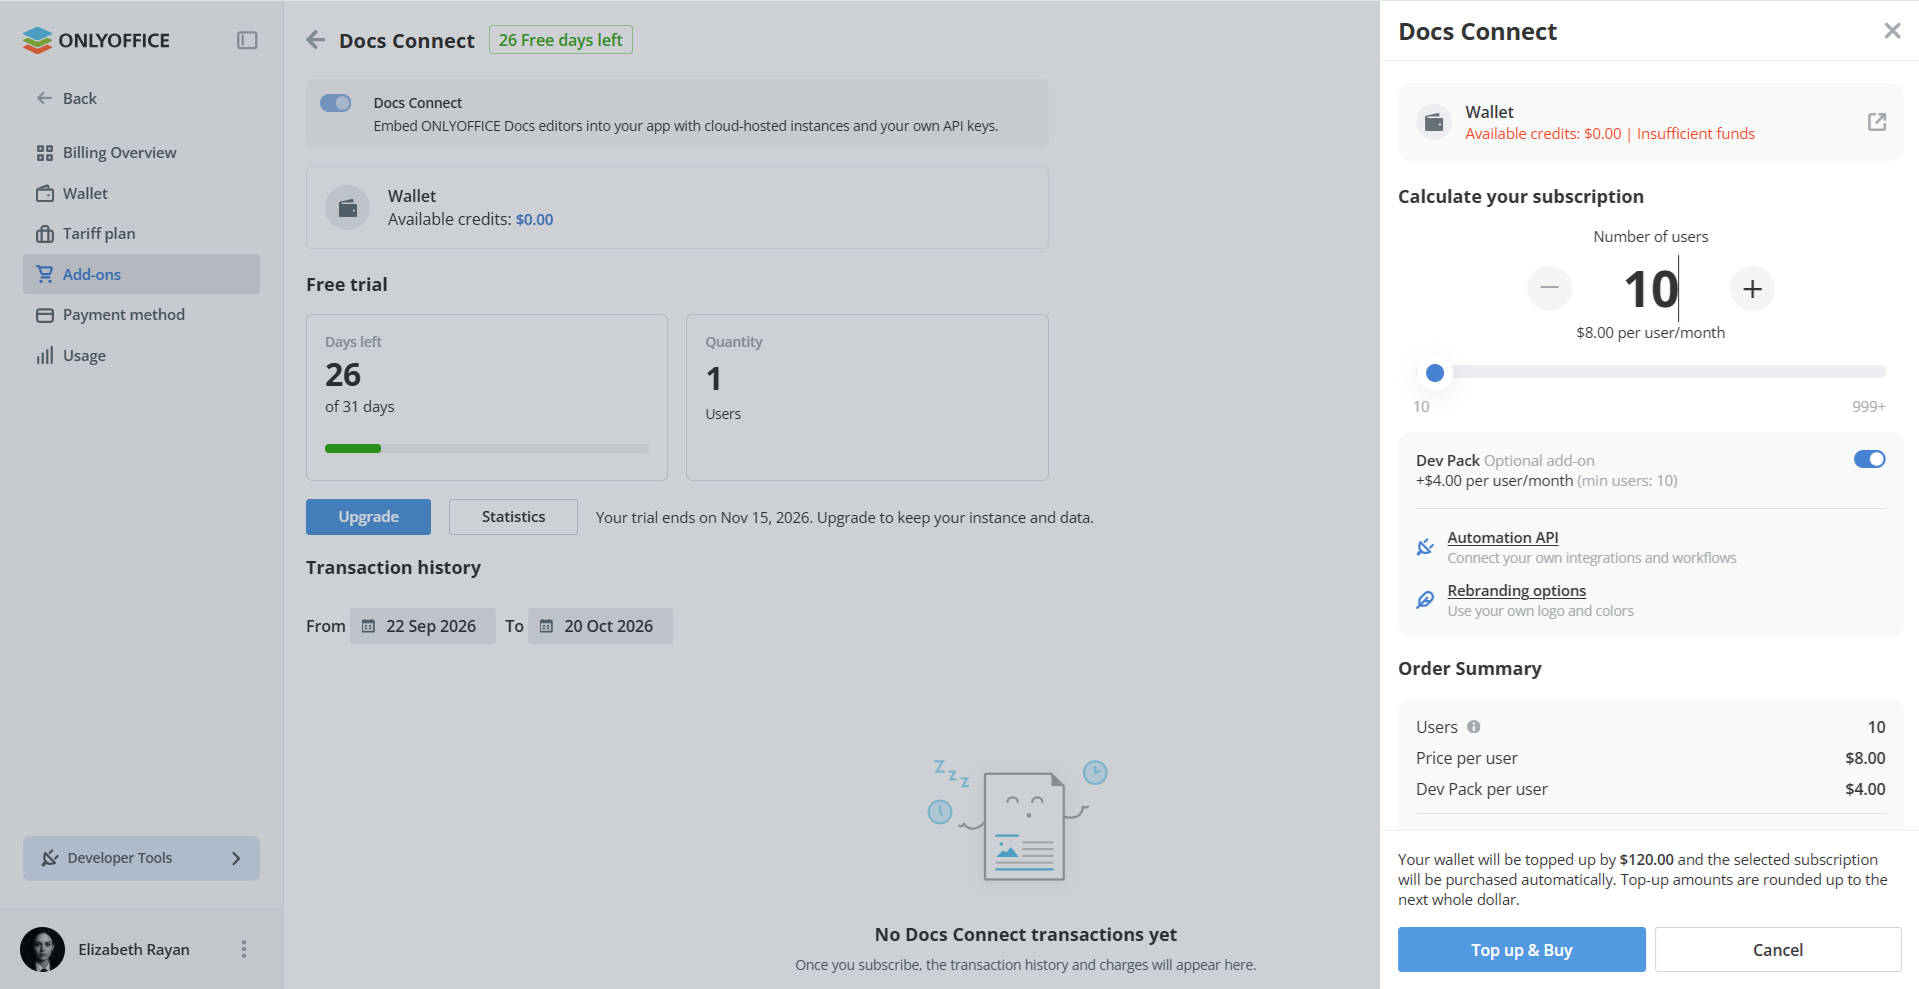Click the Upgrade button
Screen dimensions: 1919x989
coord(368,517)
